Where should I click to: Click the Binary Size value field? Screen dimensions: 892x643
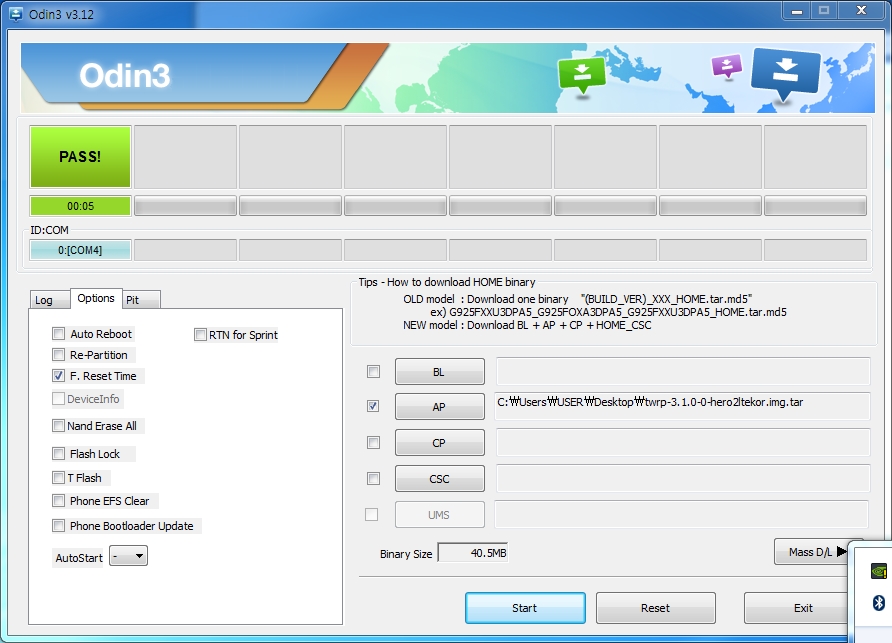[x=473, y=553]
